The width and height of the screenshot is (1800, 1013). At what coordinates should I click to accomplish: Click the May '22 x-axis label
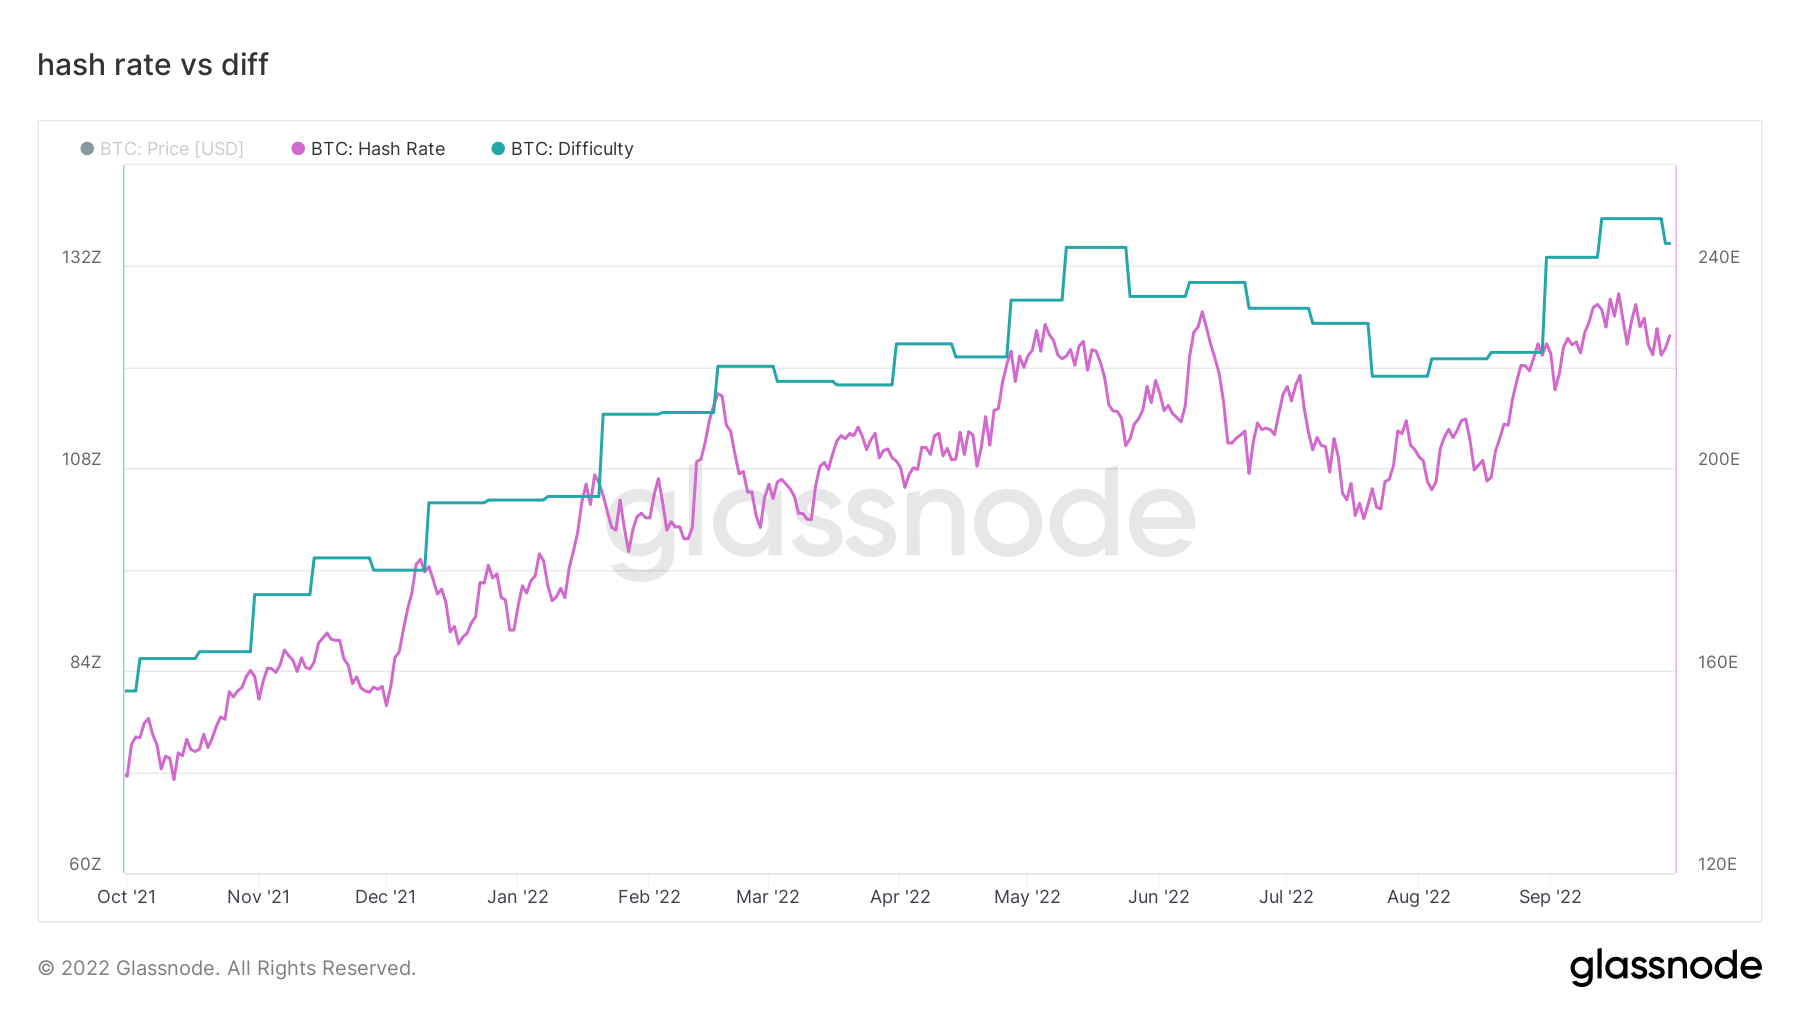point(1027,897)
